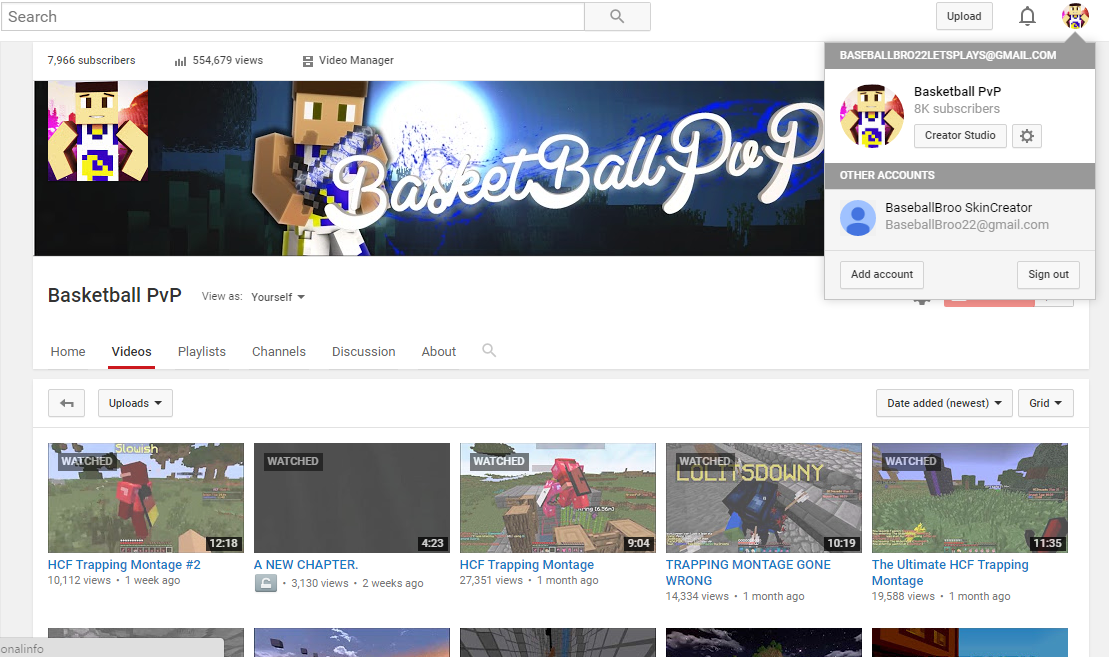Click the 7,966 subscribers text
The width and height of the screenshot is (1109, 657).
click(x=91, y=61)
